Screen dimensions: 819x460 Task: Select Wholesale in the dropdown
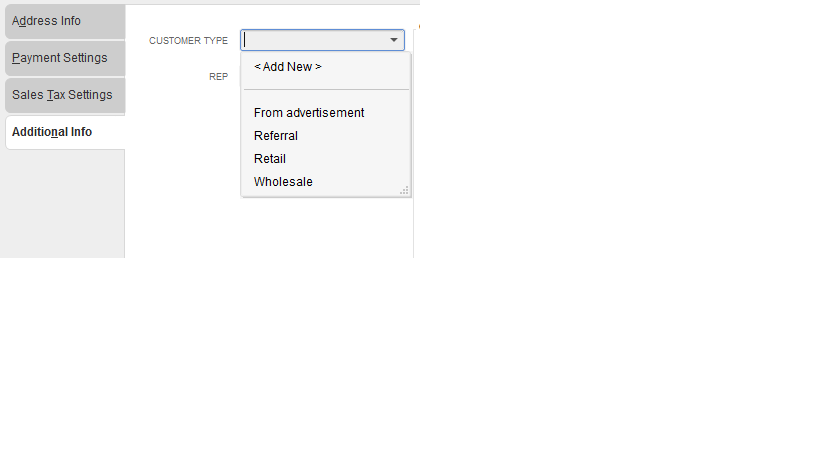pyautogui.click(x=283, y=182)
